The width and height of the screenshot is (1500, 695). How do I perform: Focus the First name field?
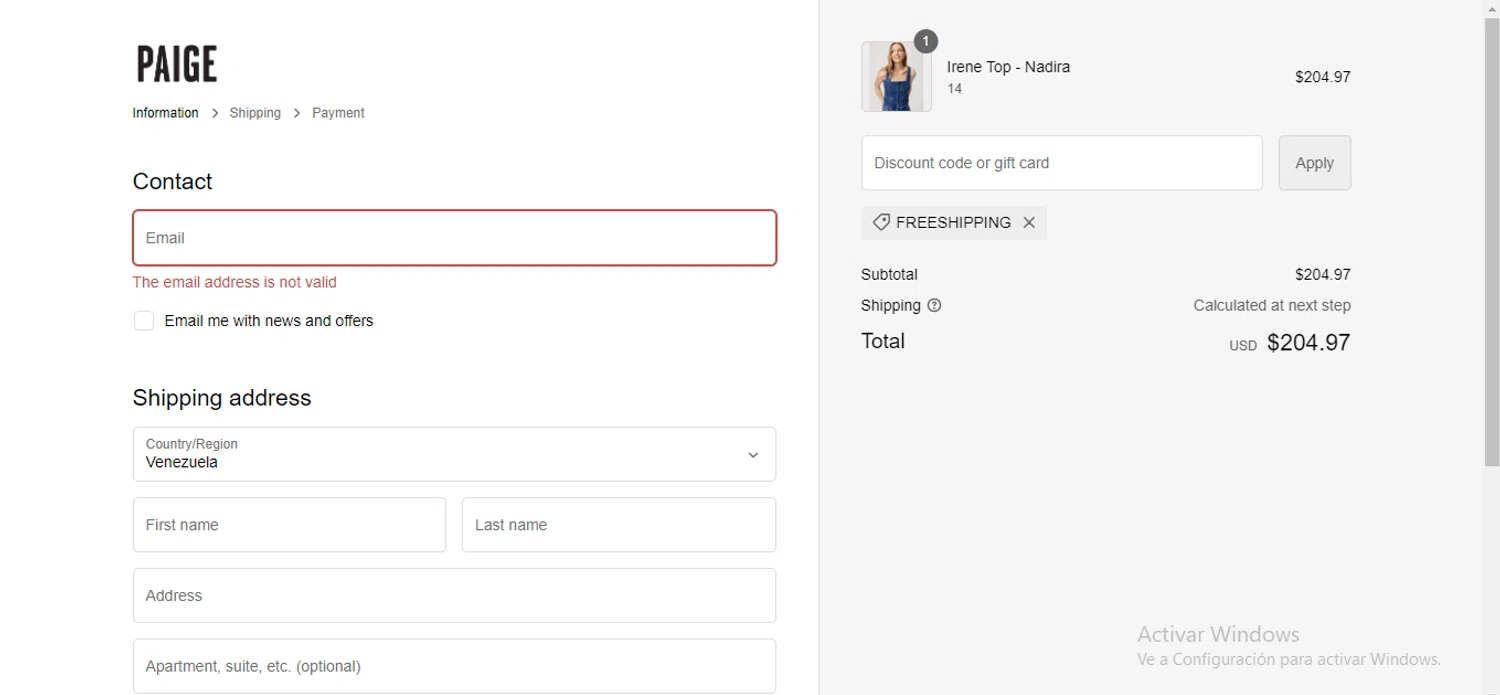(x=289, y=525)
